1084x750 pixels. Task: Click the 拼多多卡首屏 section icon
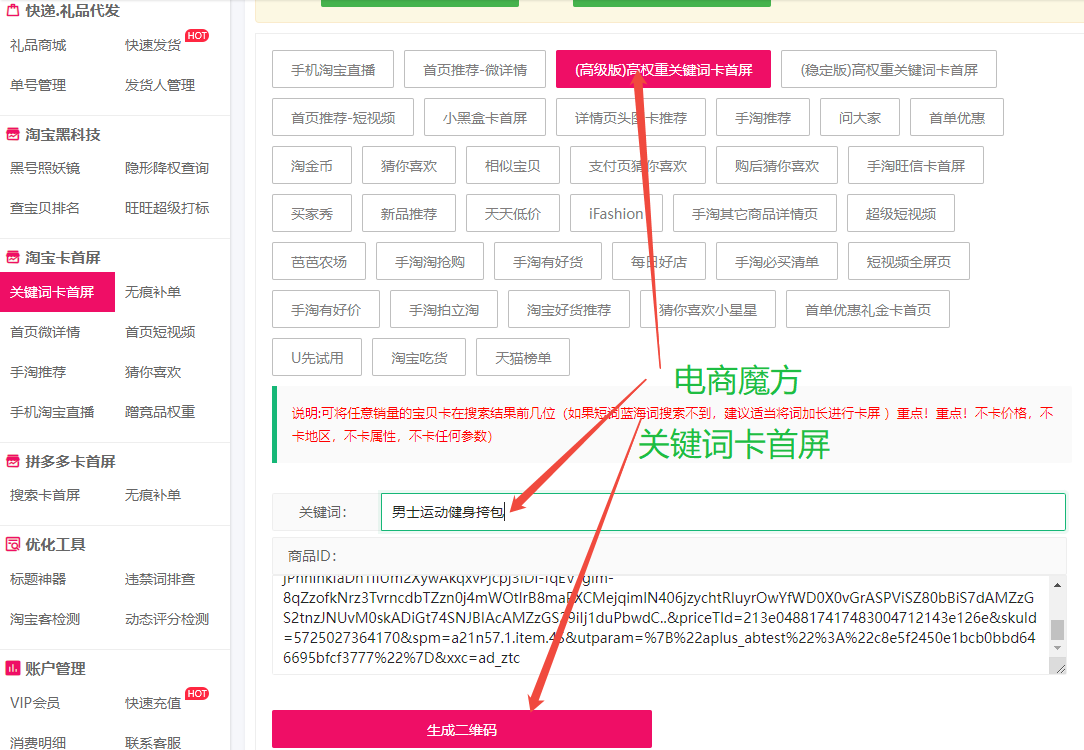[x=12, y=461]
